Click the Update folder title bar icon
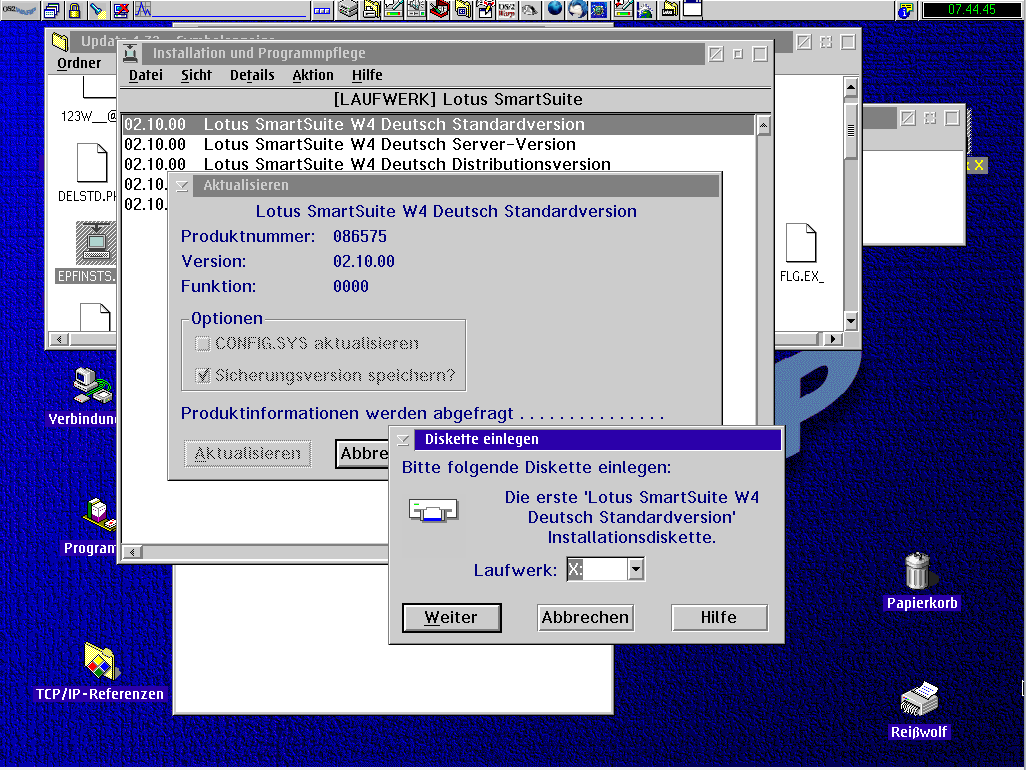The height and width of the screenshot is (770, 1026). point(60,41)
